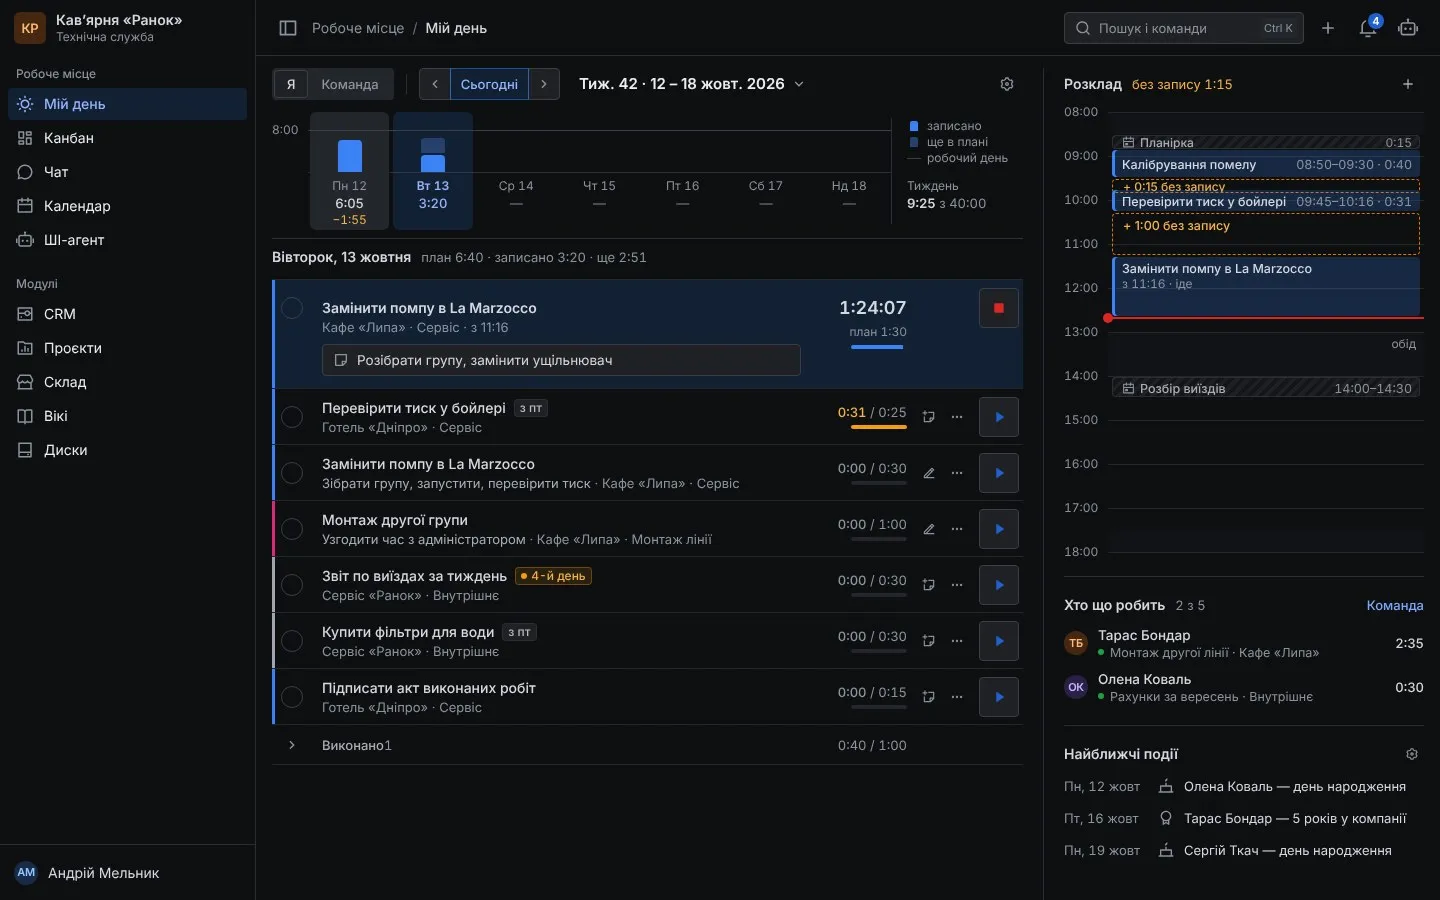Select Пн 12 day column in week chart
Viewport: 1440px width, 900px height.
(x=349, y=171)
